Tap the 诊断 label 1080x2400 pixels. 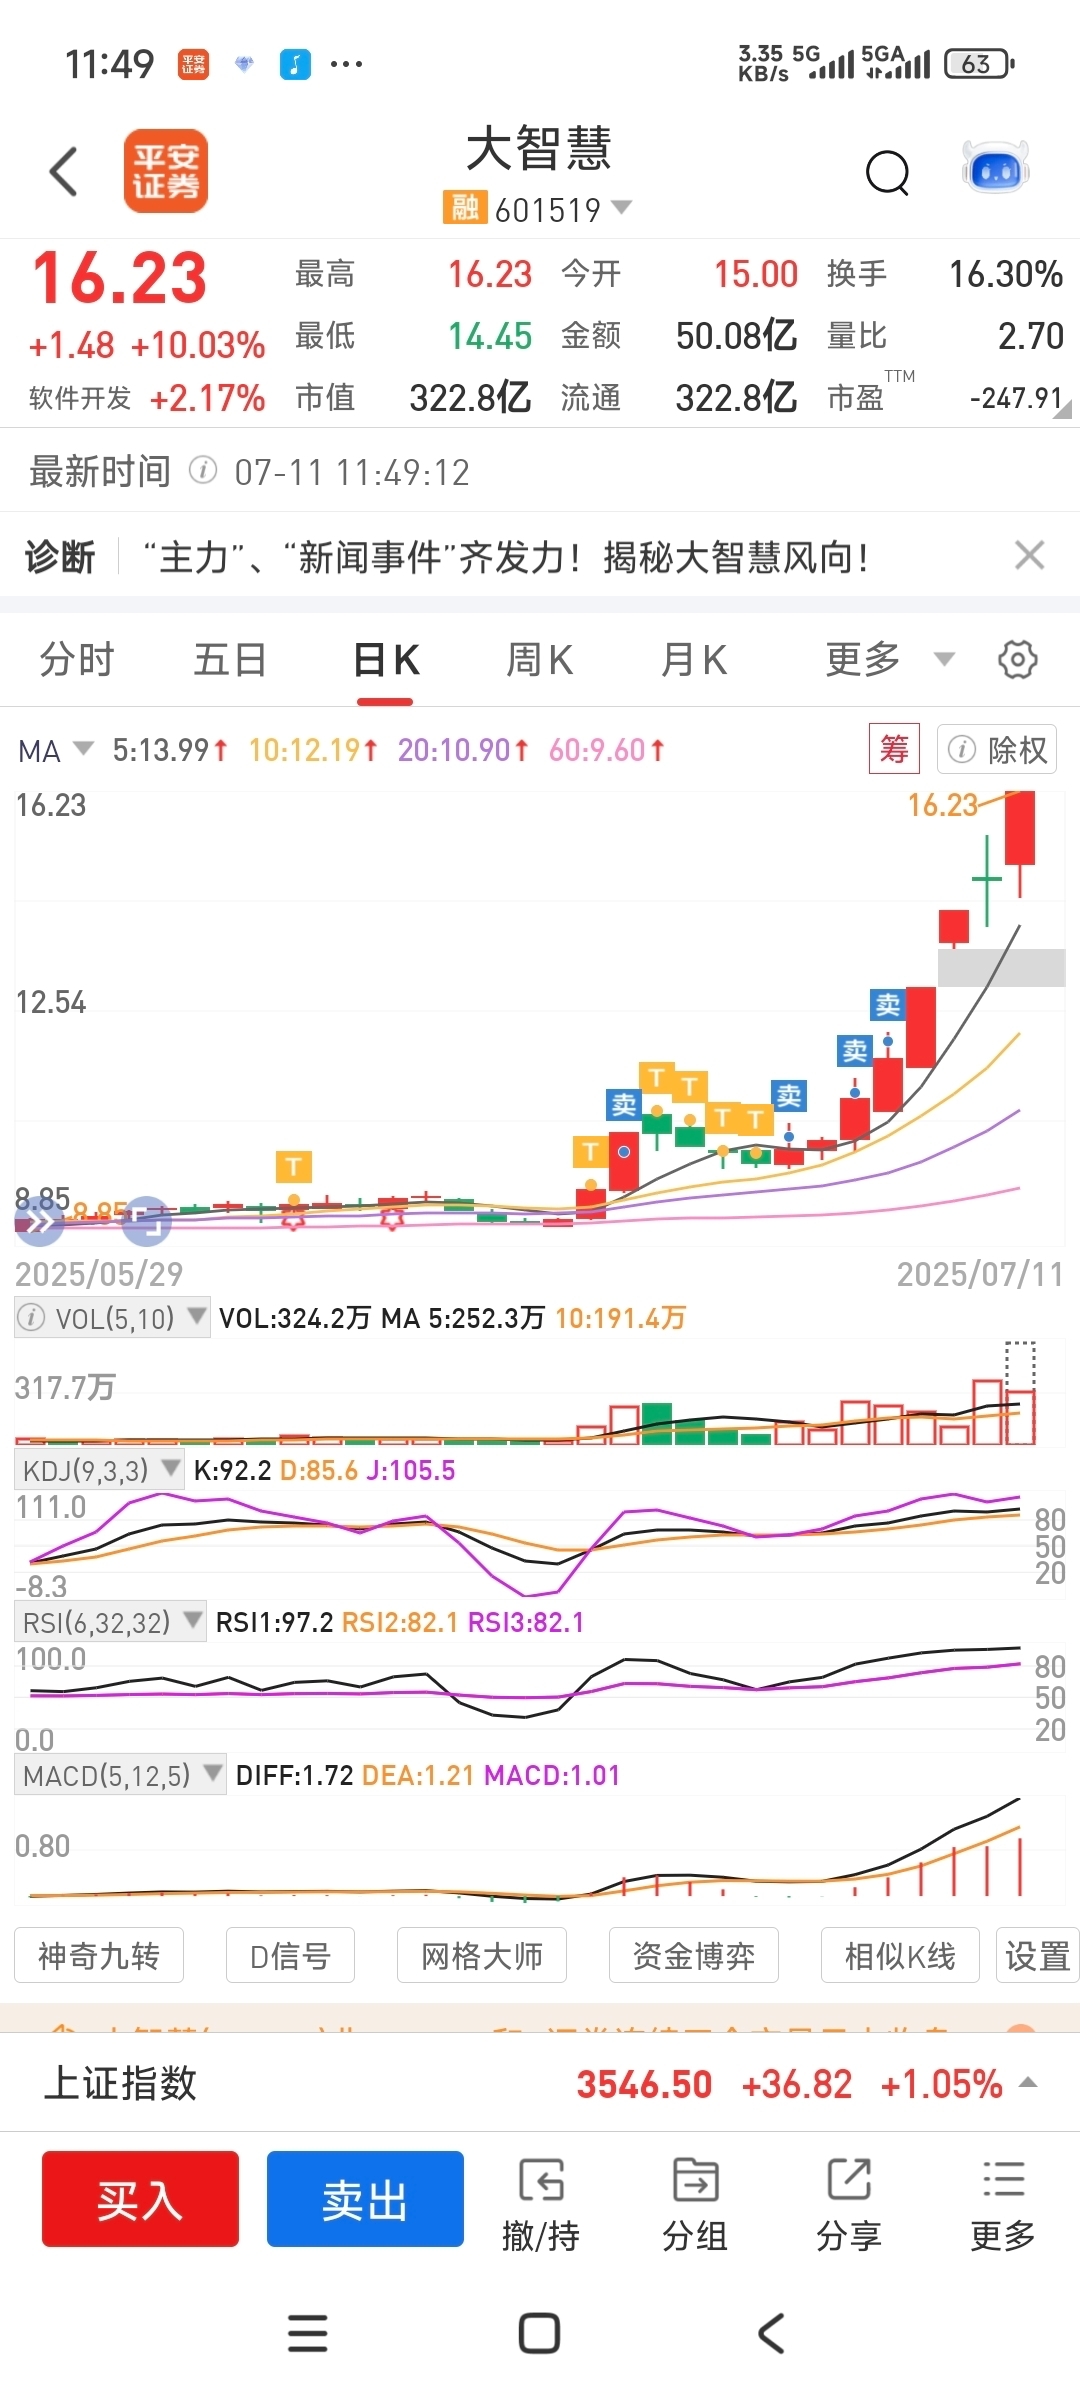coord(60,557)
